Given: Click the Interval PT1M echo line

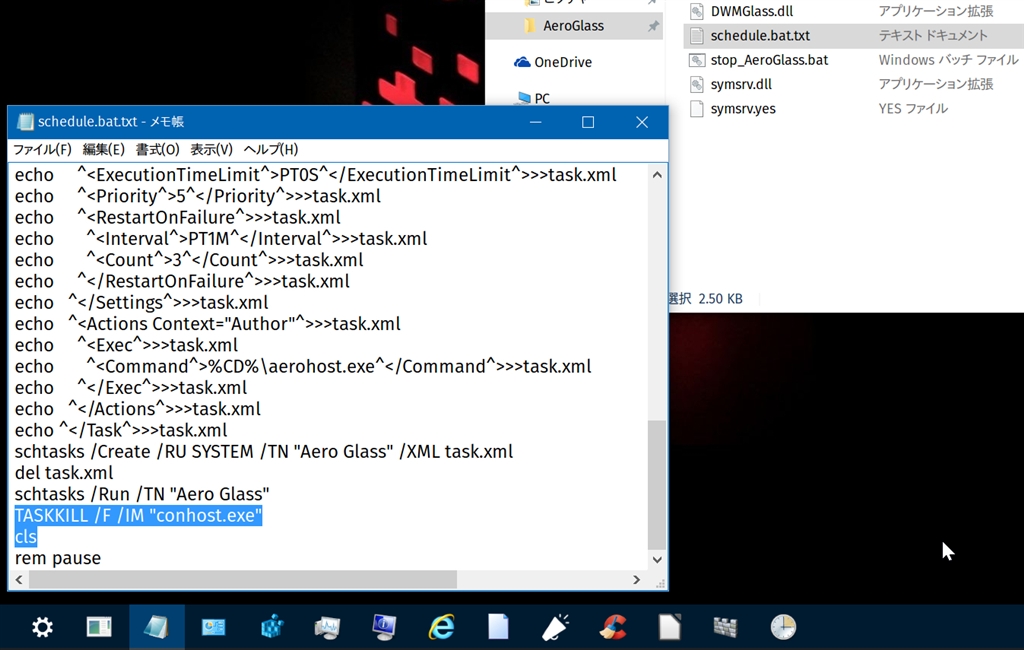Looking at the screenshot, I should point(221,238).
